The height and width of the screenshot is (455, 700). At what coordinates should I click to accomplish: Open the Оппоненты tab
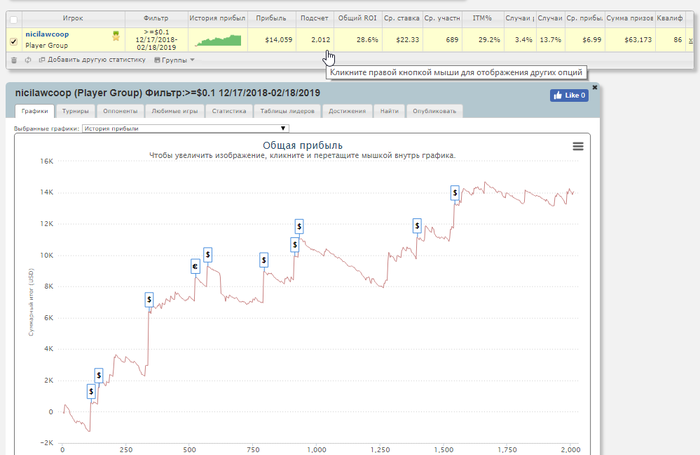click(x=120, y=111)
